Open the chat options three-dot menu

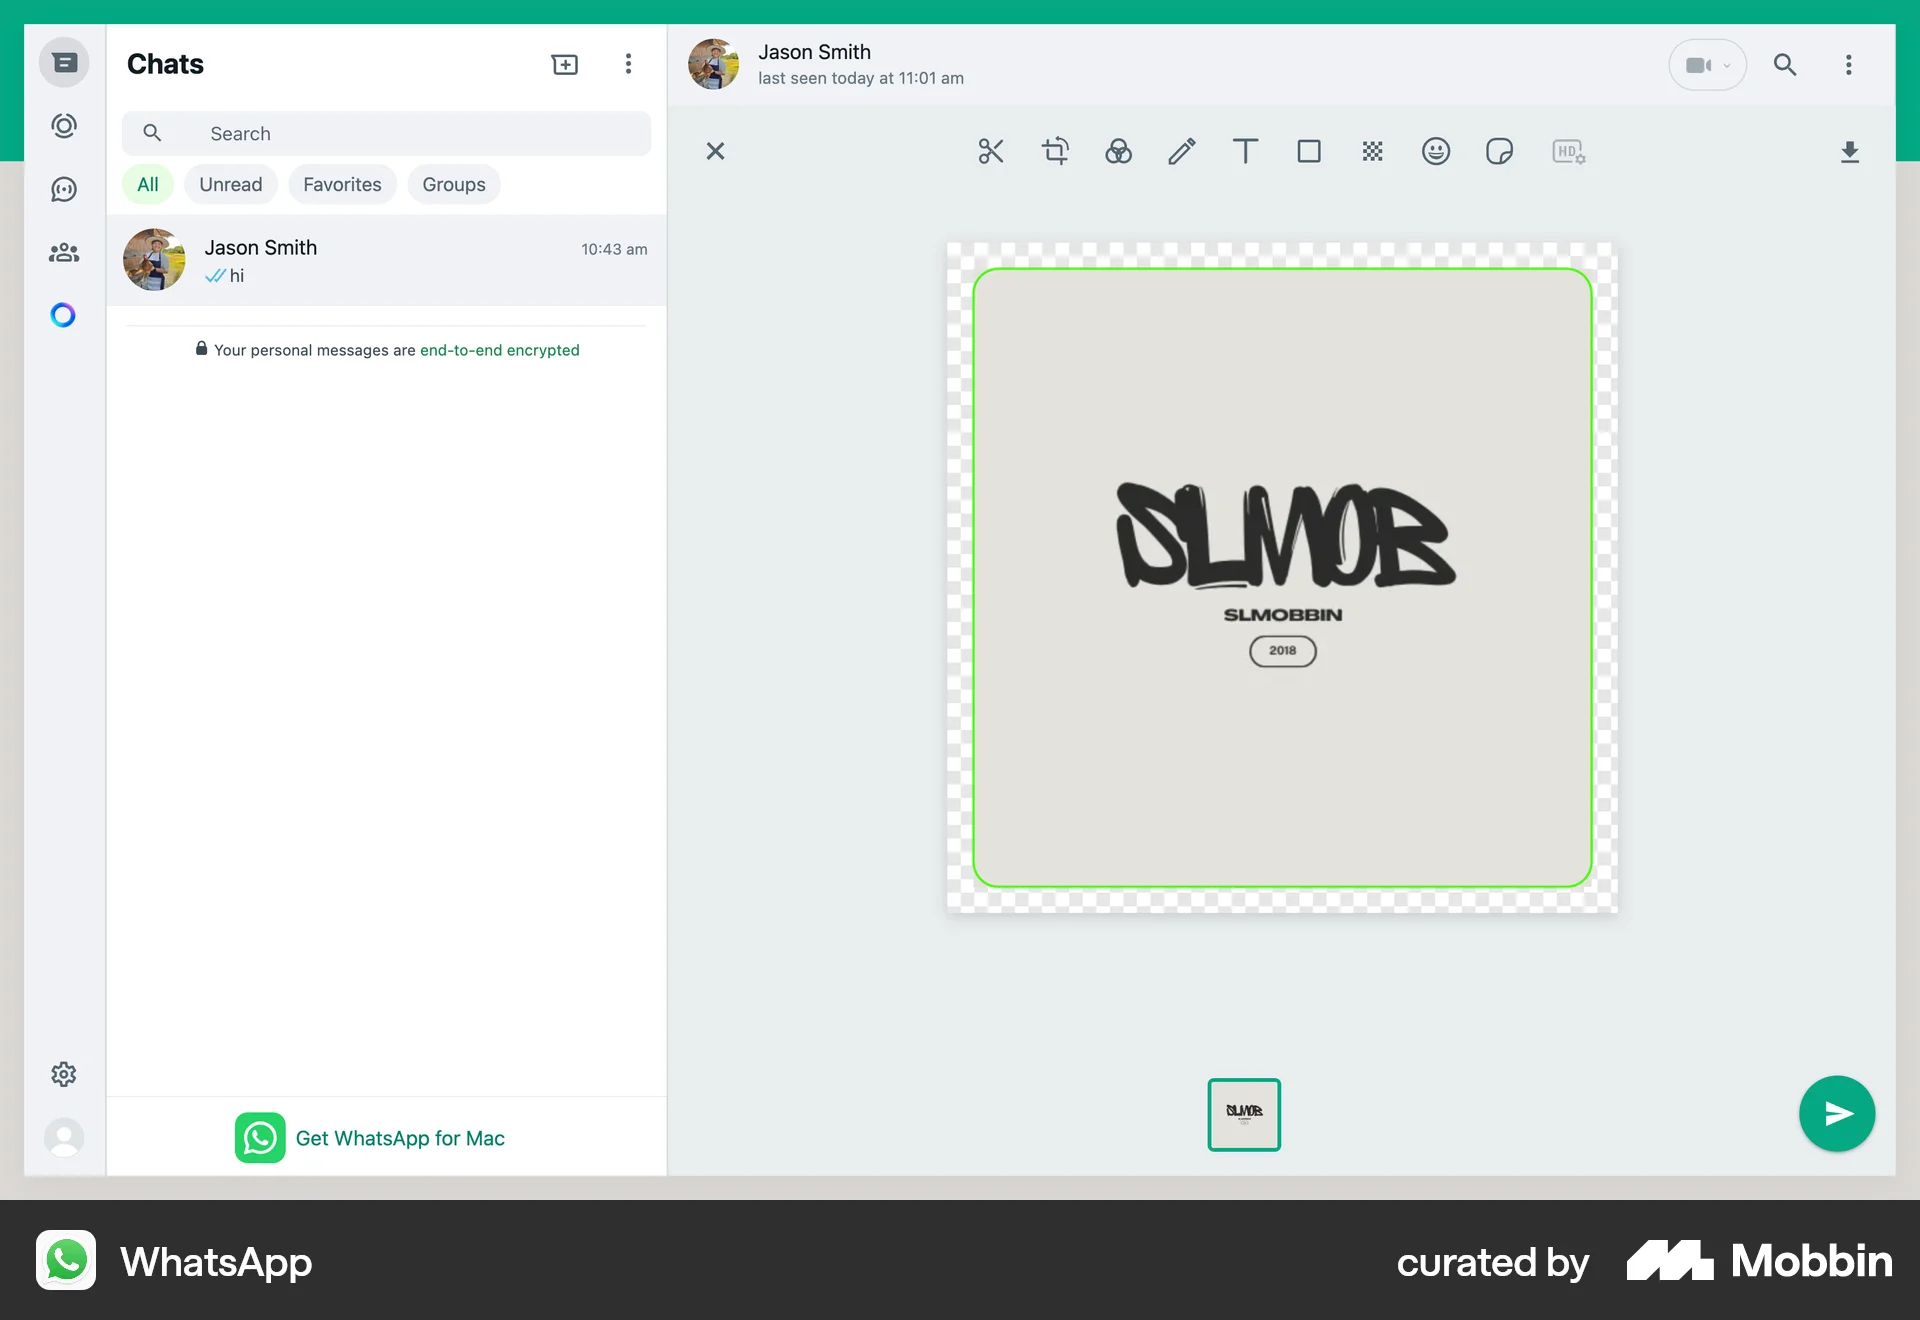[x=1849, y=64]
